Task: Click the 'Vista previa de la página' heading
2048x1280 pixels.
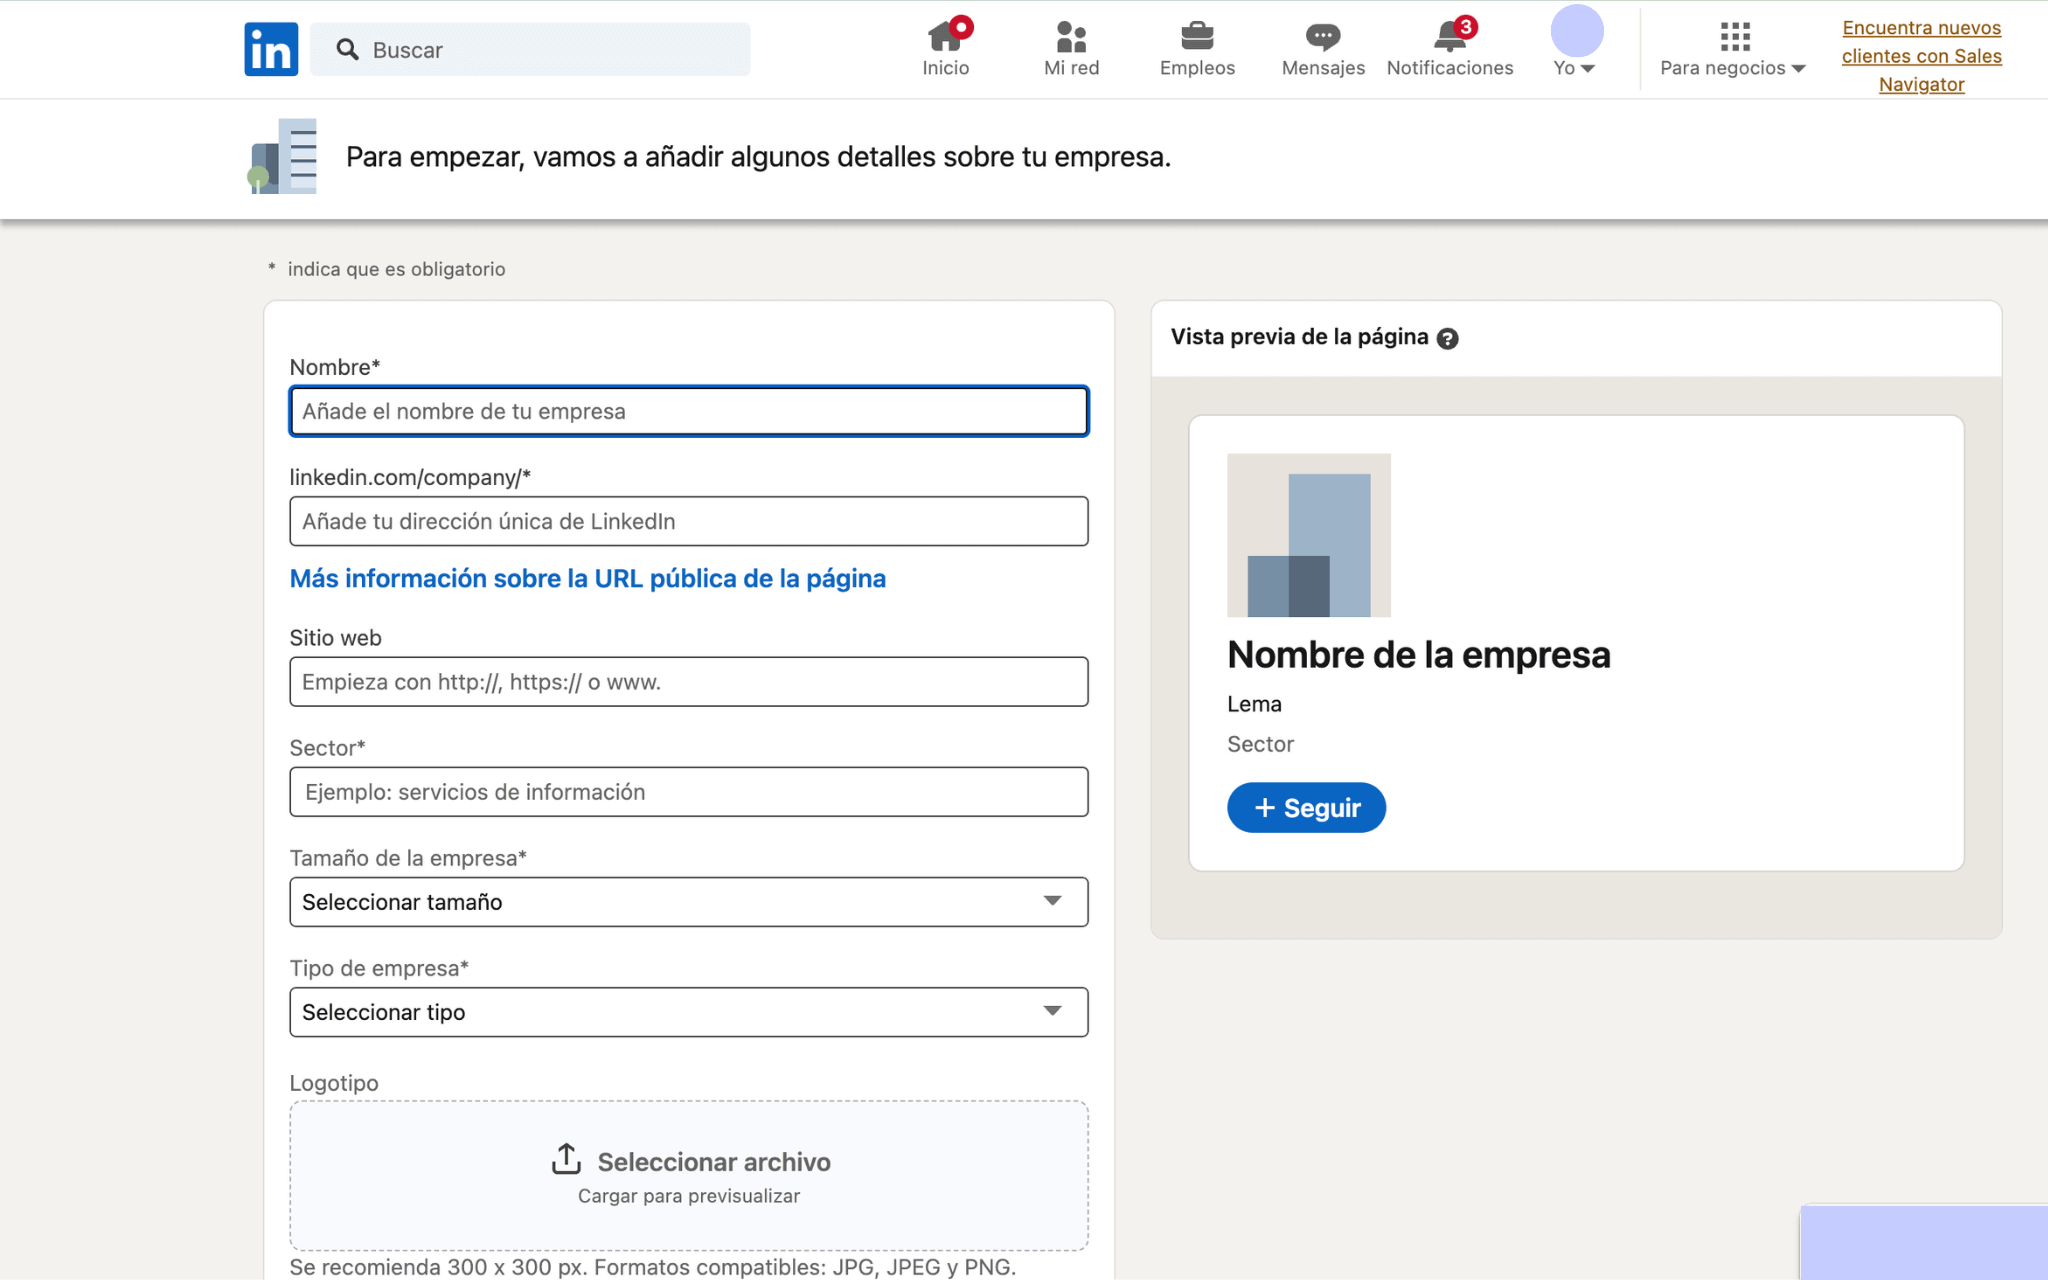Action: pos(1299,337)
